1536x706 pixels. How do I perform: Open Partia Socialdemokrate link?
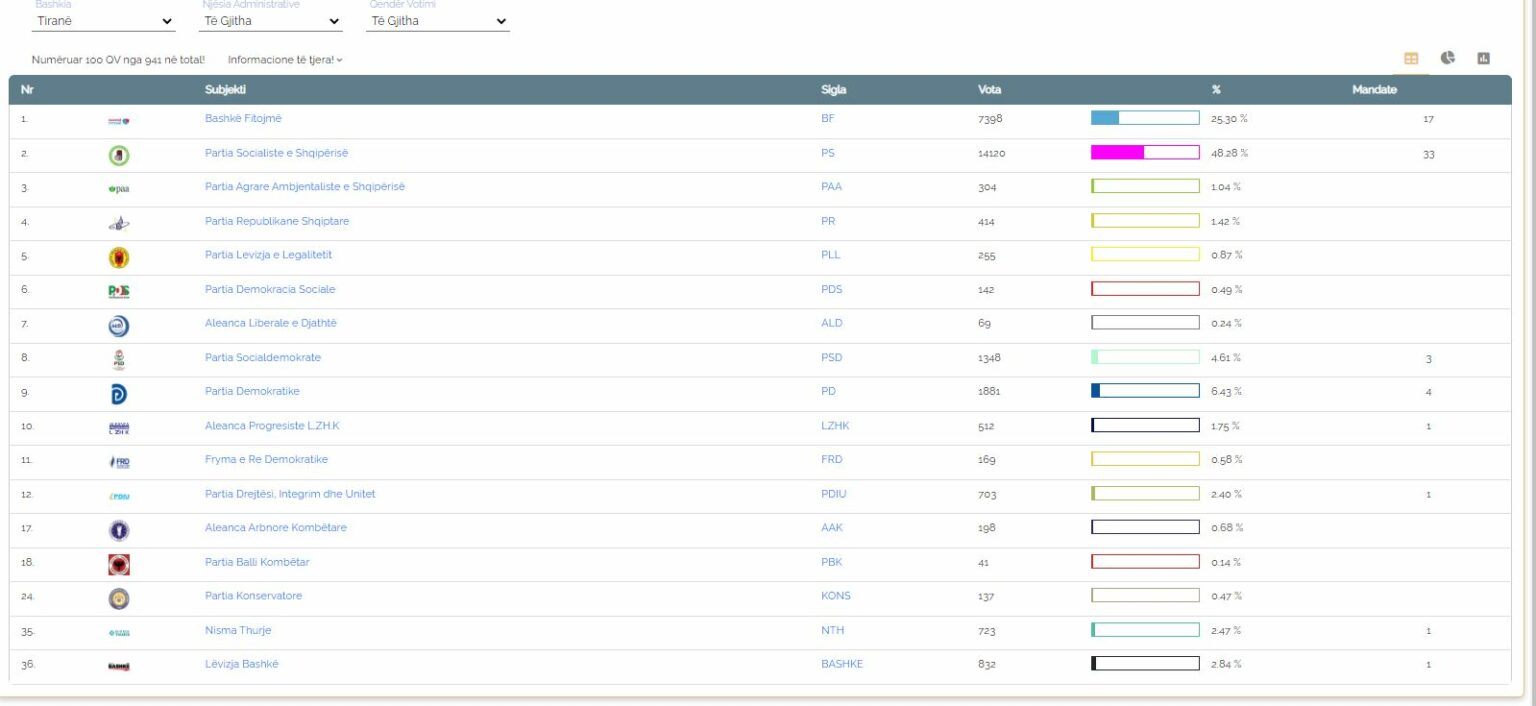click(x=263, y=357)
